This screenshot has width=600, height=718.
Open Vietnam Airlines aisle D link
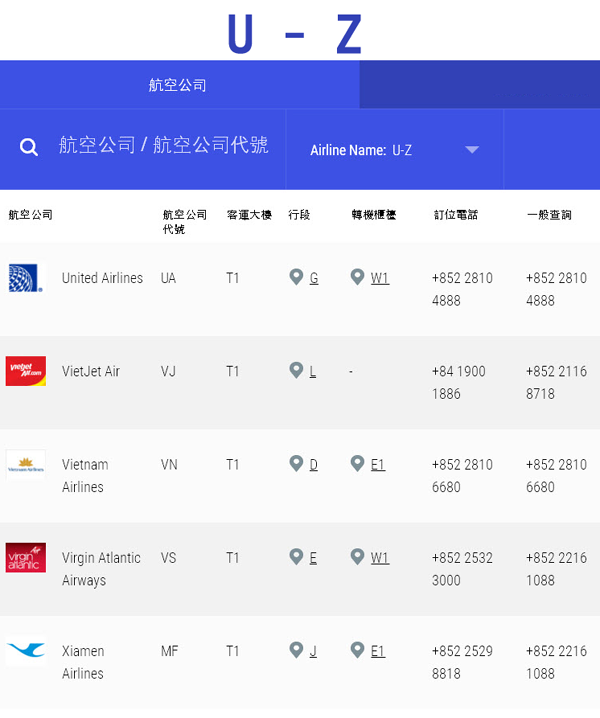[x=313, y=465]
